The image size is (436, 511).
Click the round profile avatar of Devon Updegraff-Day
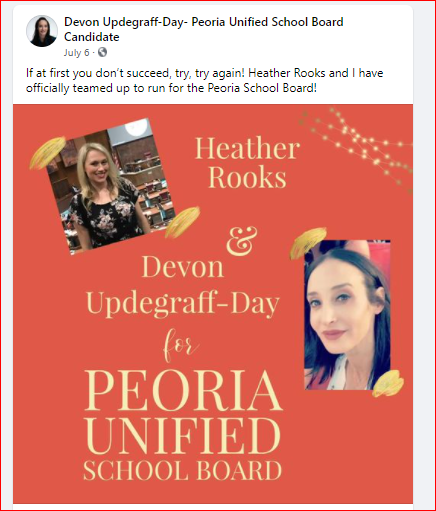pyautogui.click(x=42, y=31)
